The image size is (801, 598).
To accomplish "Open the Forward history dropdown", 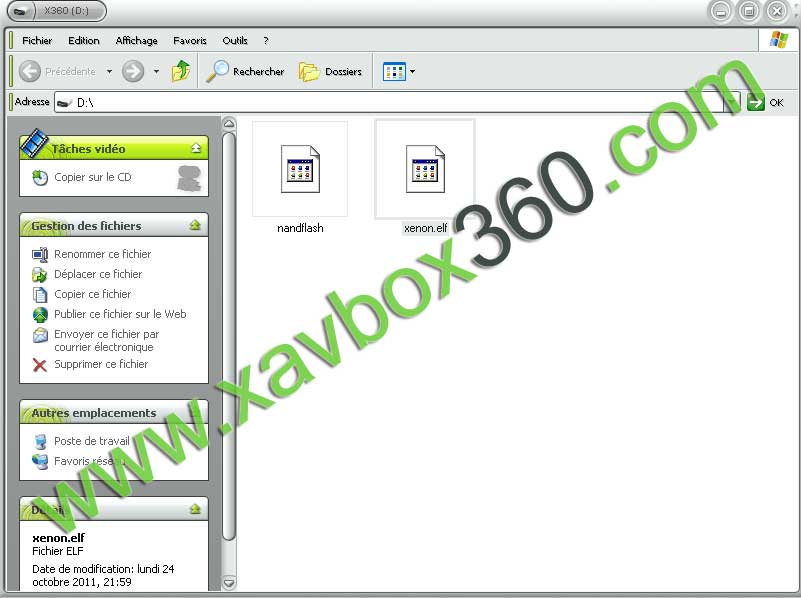I will [156, 71].
